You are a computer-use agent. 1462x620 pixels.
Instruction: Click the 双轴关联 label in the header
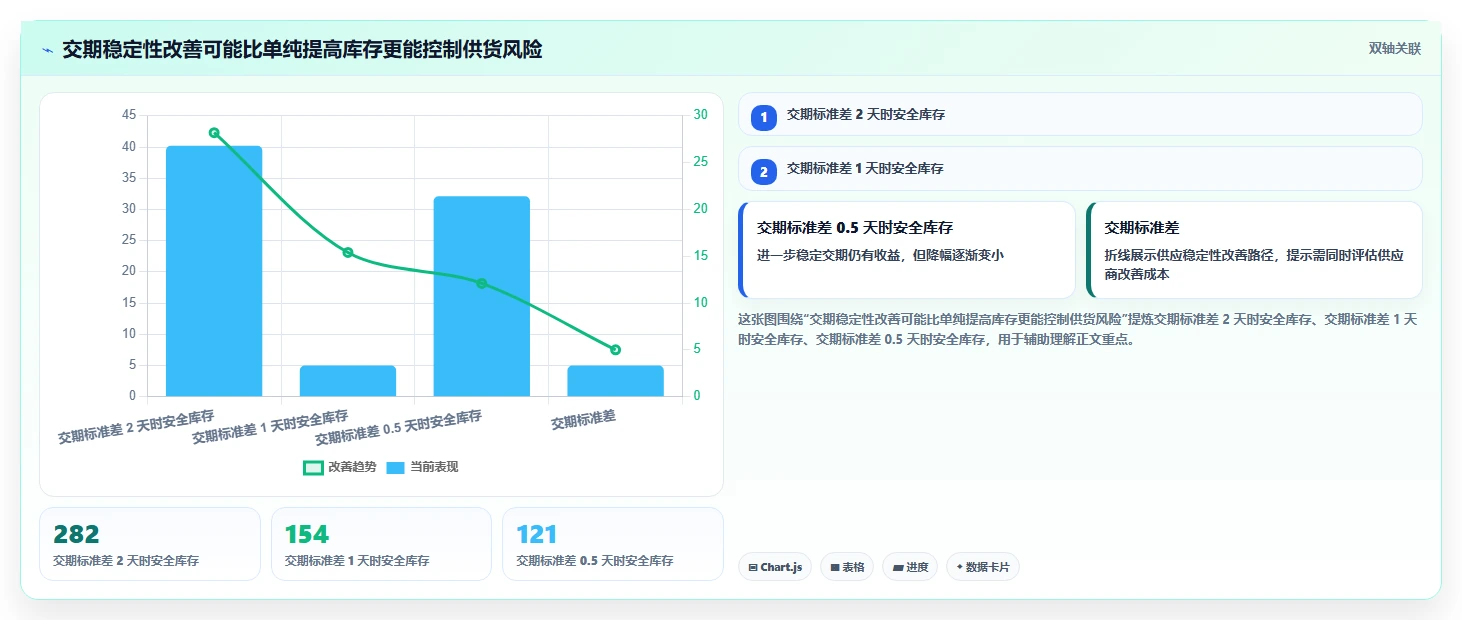click(x=1394, y=49)
